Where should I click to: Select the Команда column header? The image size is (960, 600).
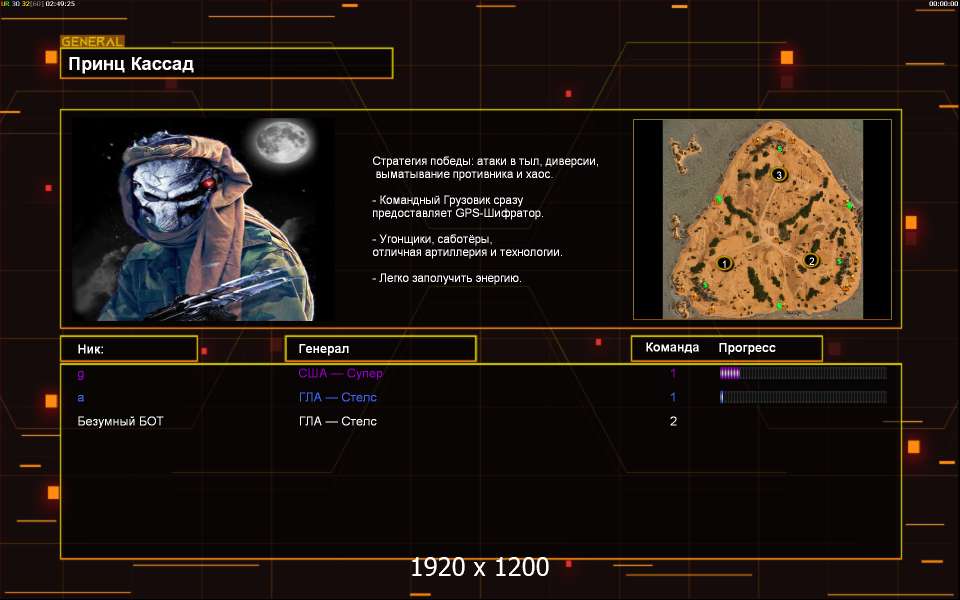coord(672,348)
